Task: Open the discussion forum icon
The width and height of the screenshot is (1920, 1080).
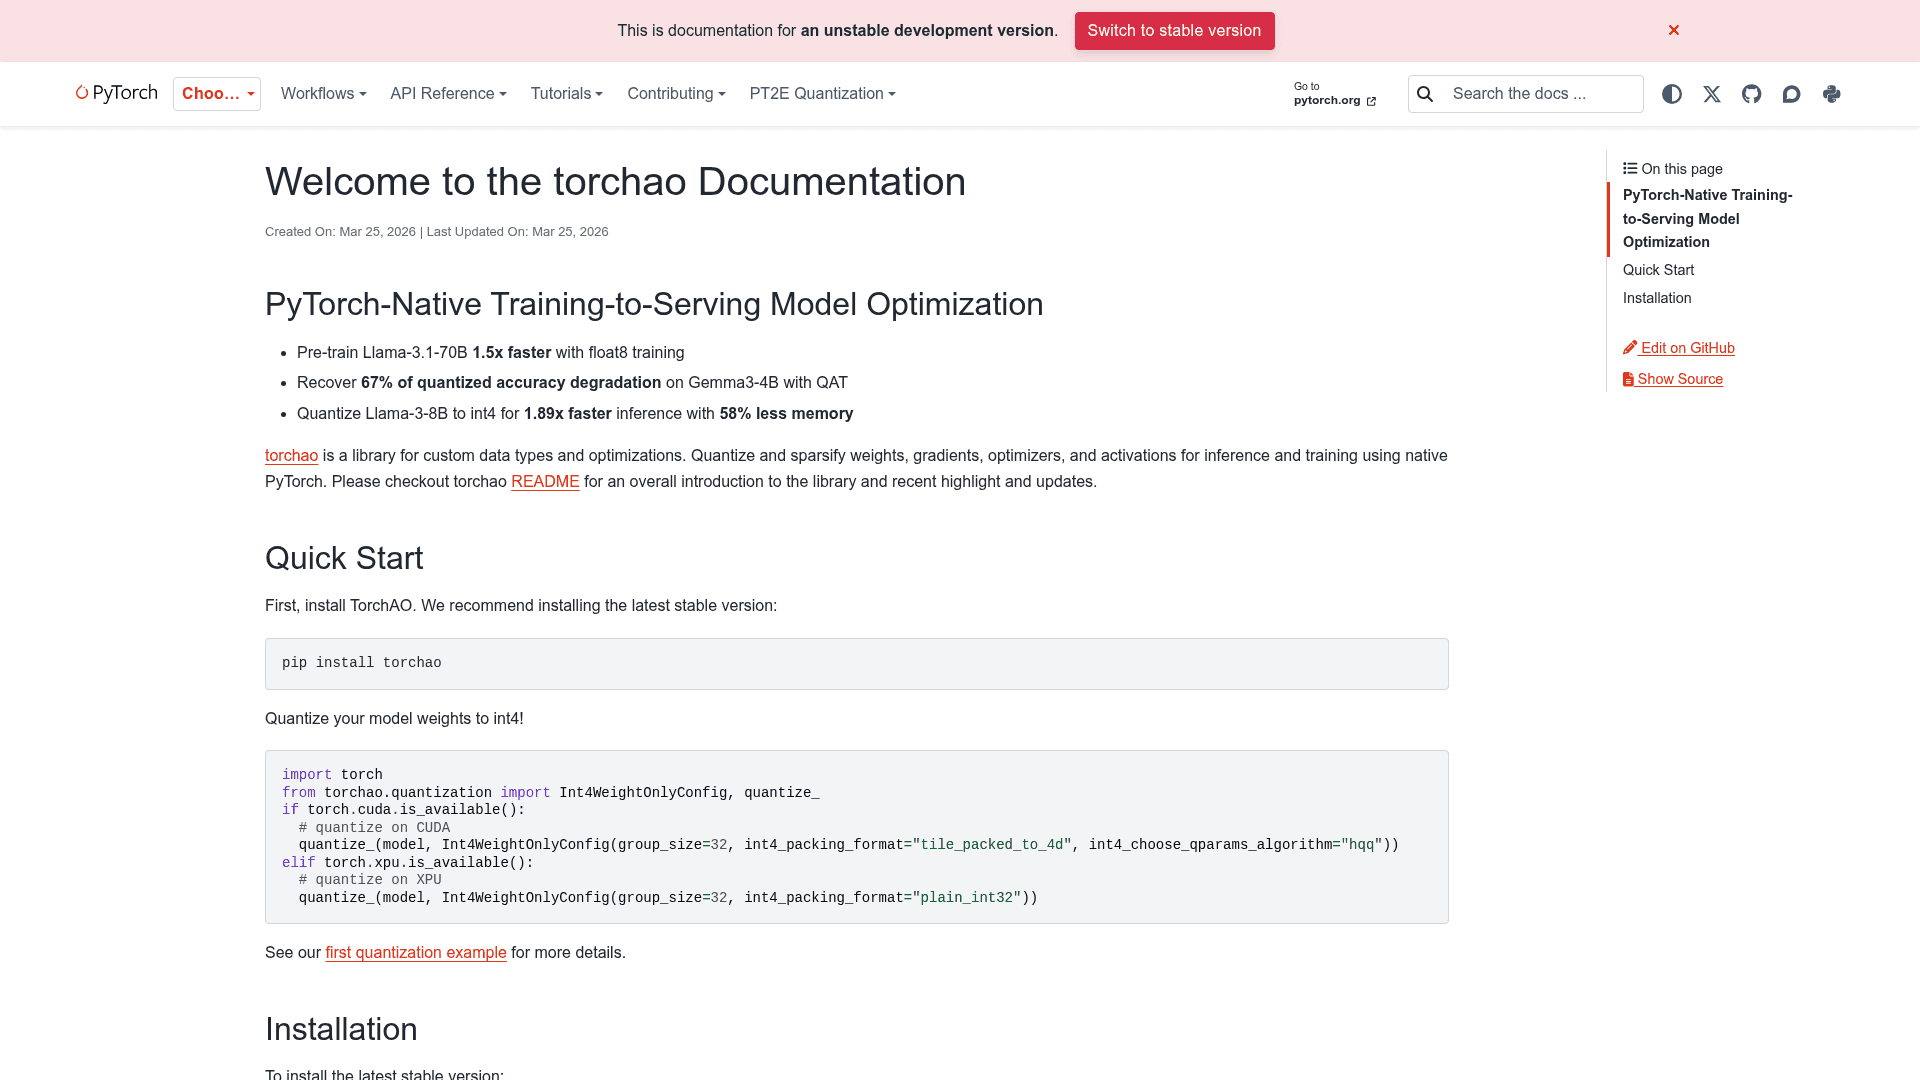Action: pyautogui.click(x=1792, y=94)
